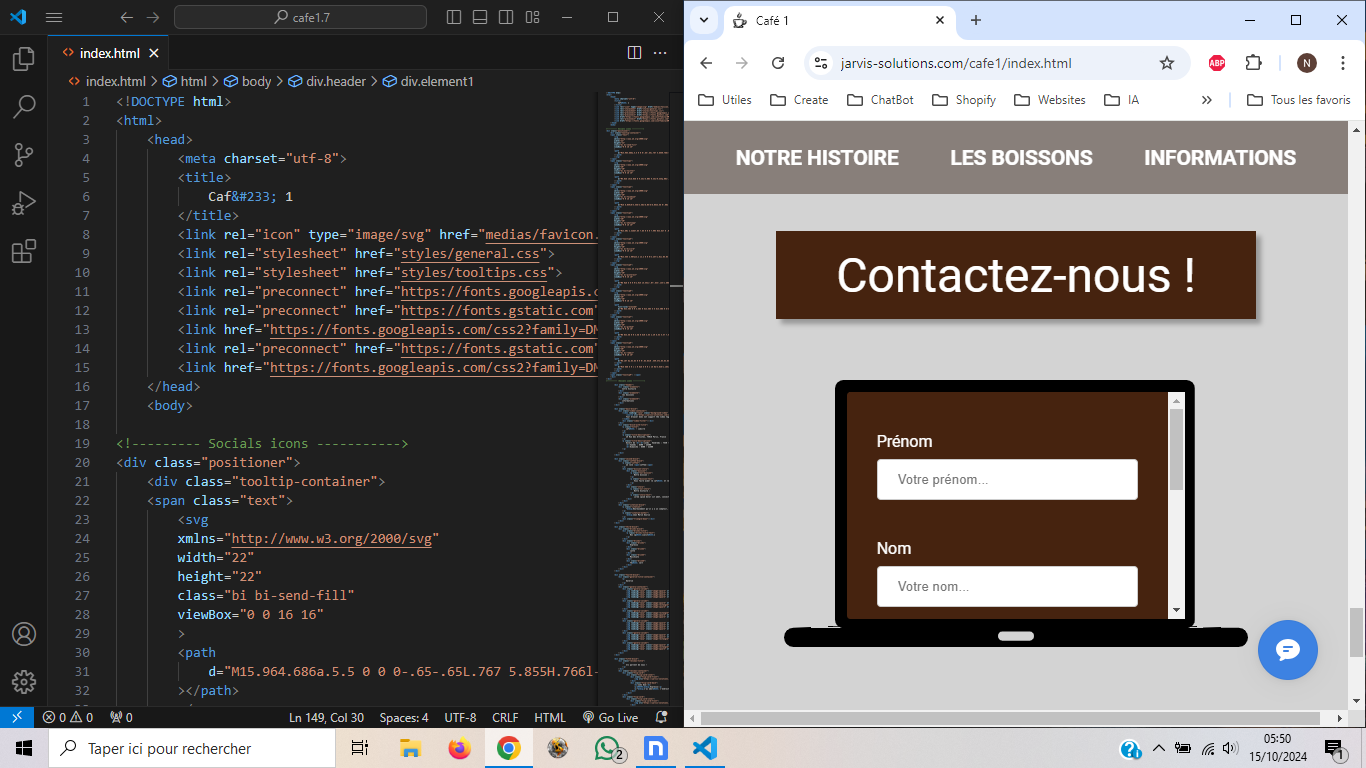Toggle the bottom panel layout button
Viewport: 1366px width, 768px height.
480,17
